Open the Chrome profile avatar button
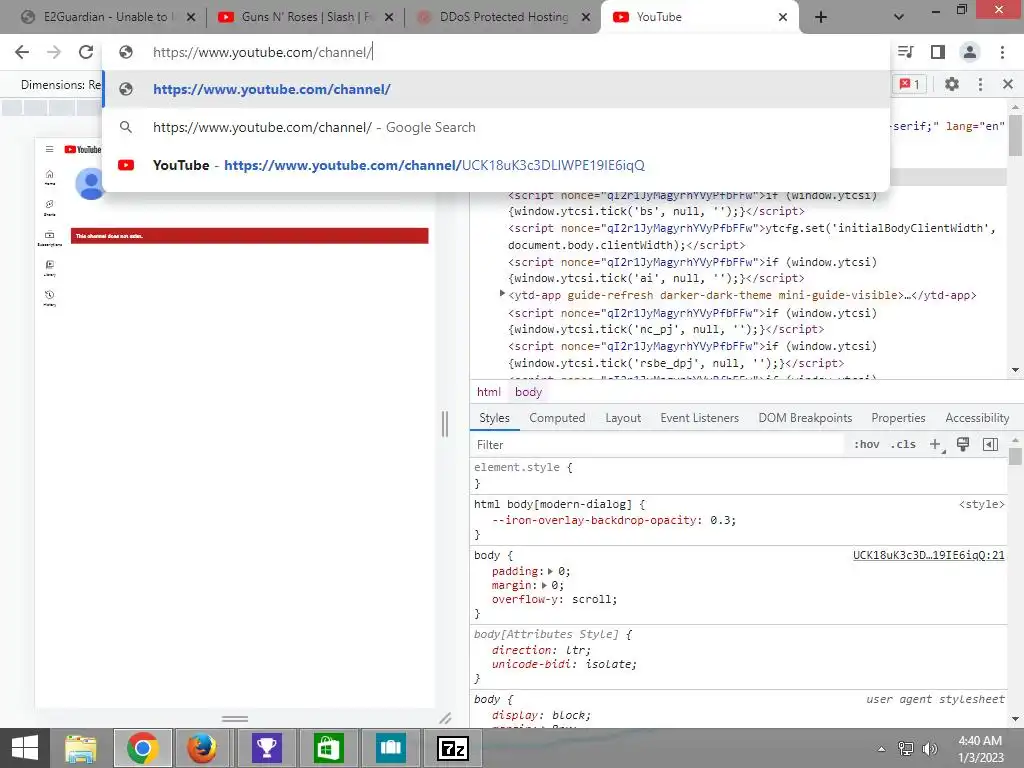The image size is (1024, 768). [x=970, y=52]
